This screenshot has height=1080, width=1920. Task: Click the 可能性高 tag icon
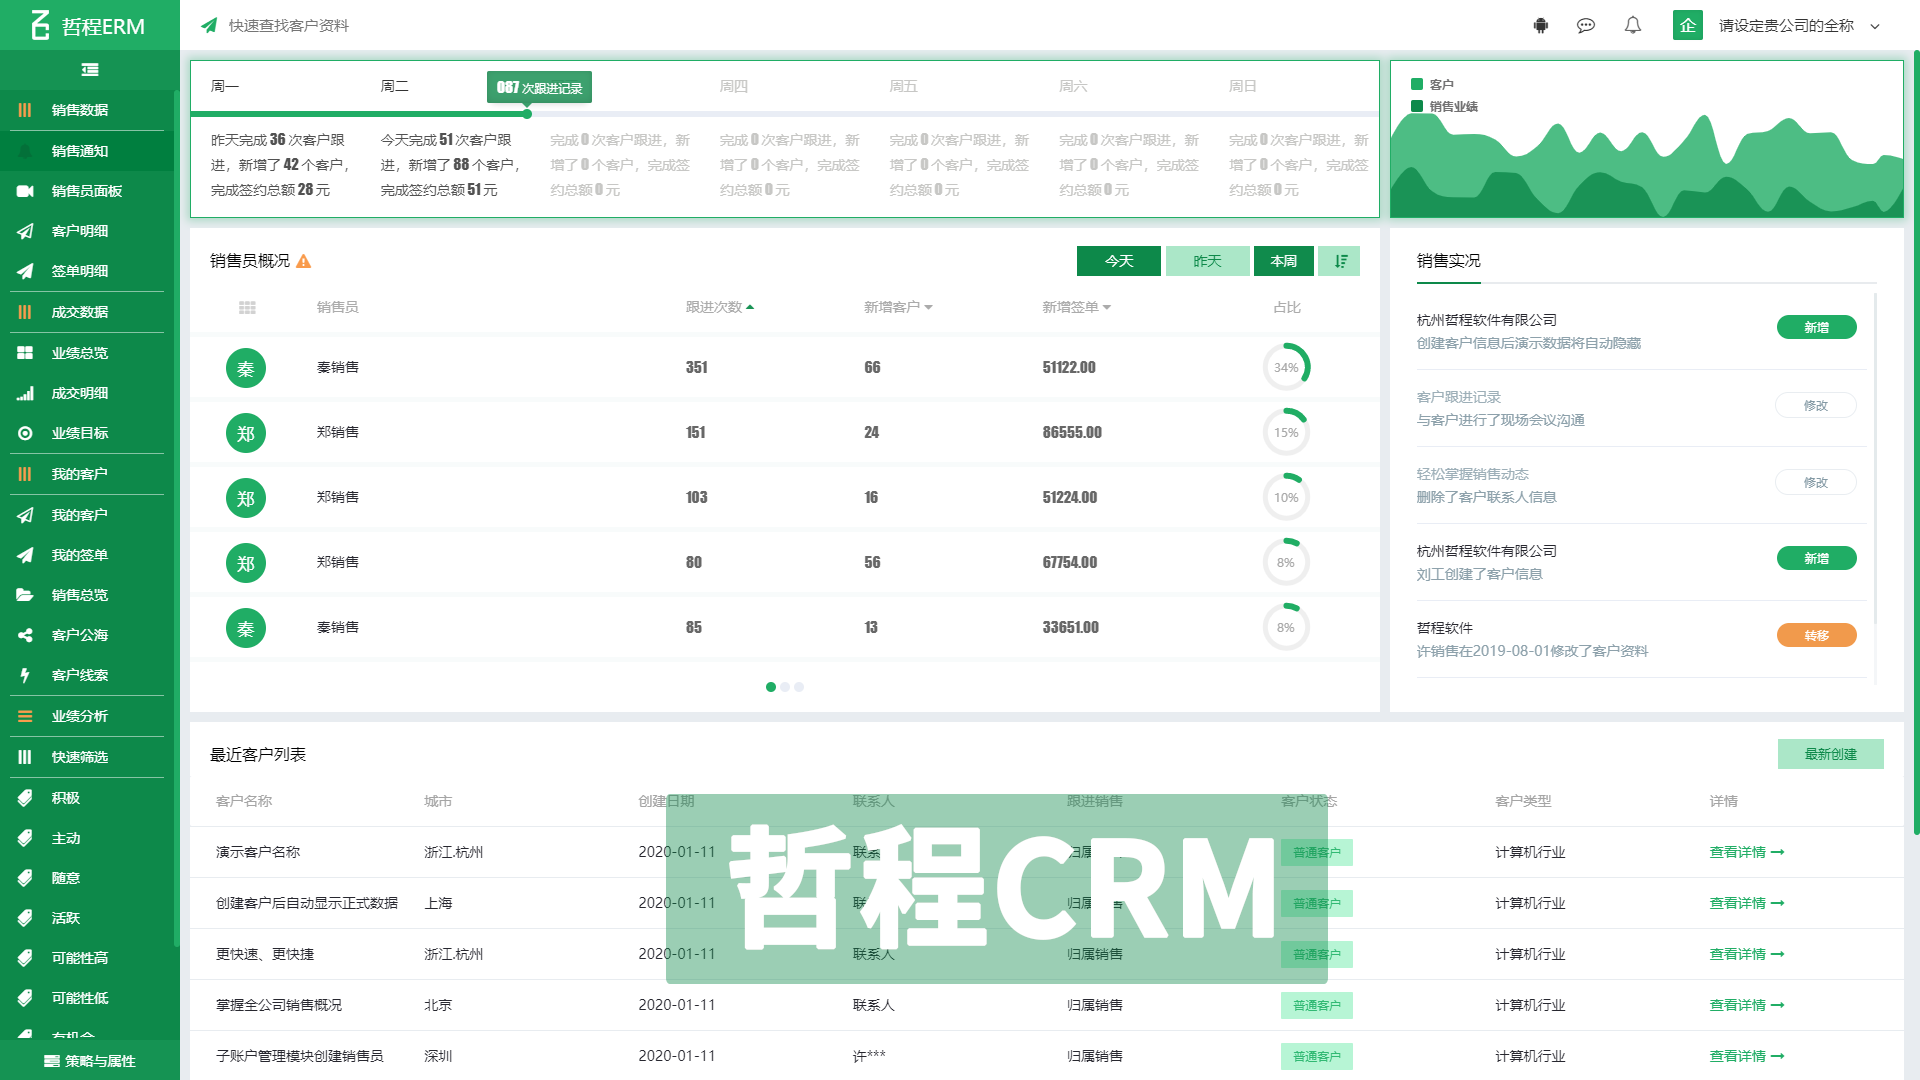coord(25,958)
